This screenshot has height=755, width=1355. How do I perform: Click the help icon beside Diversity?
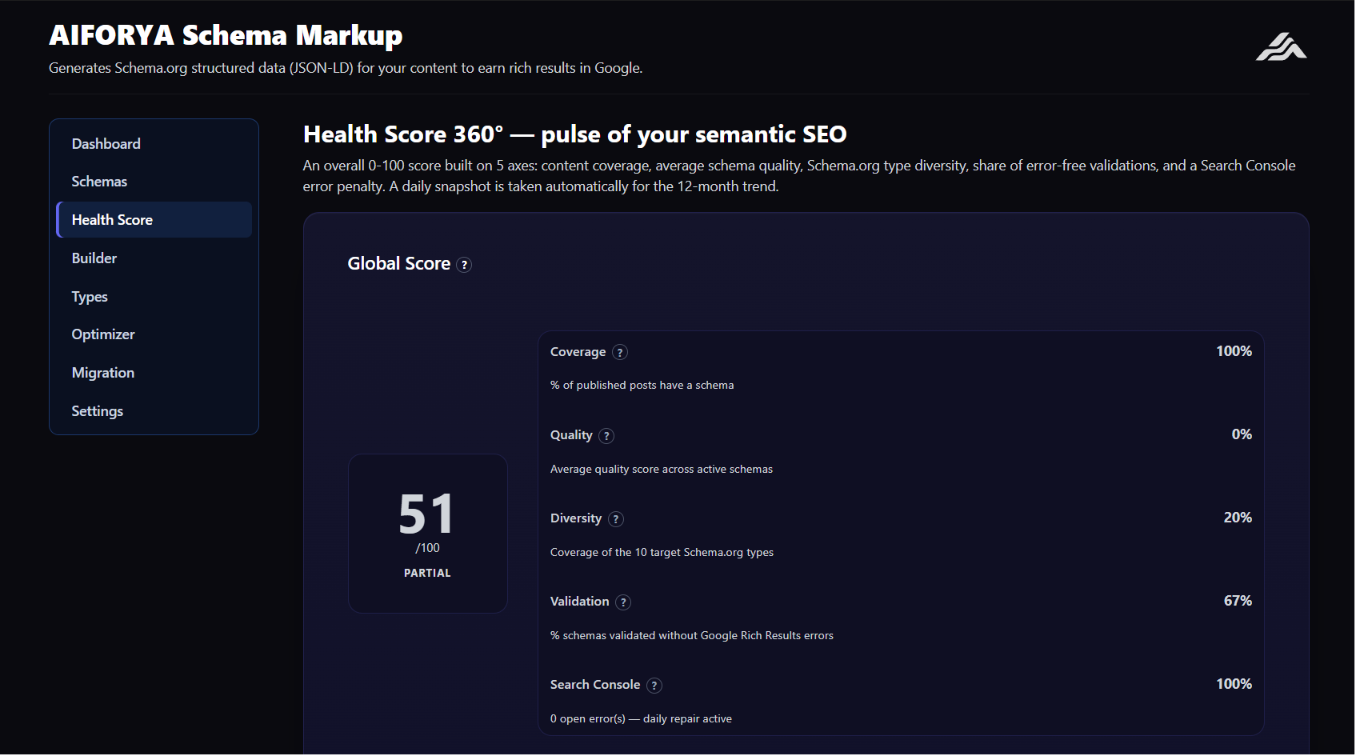coord(616,519)
